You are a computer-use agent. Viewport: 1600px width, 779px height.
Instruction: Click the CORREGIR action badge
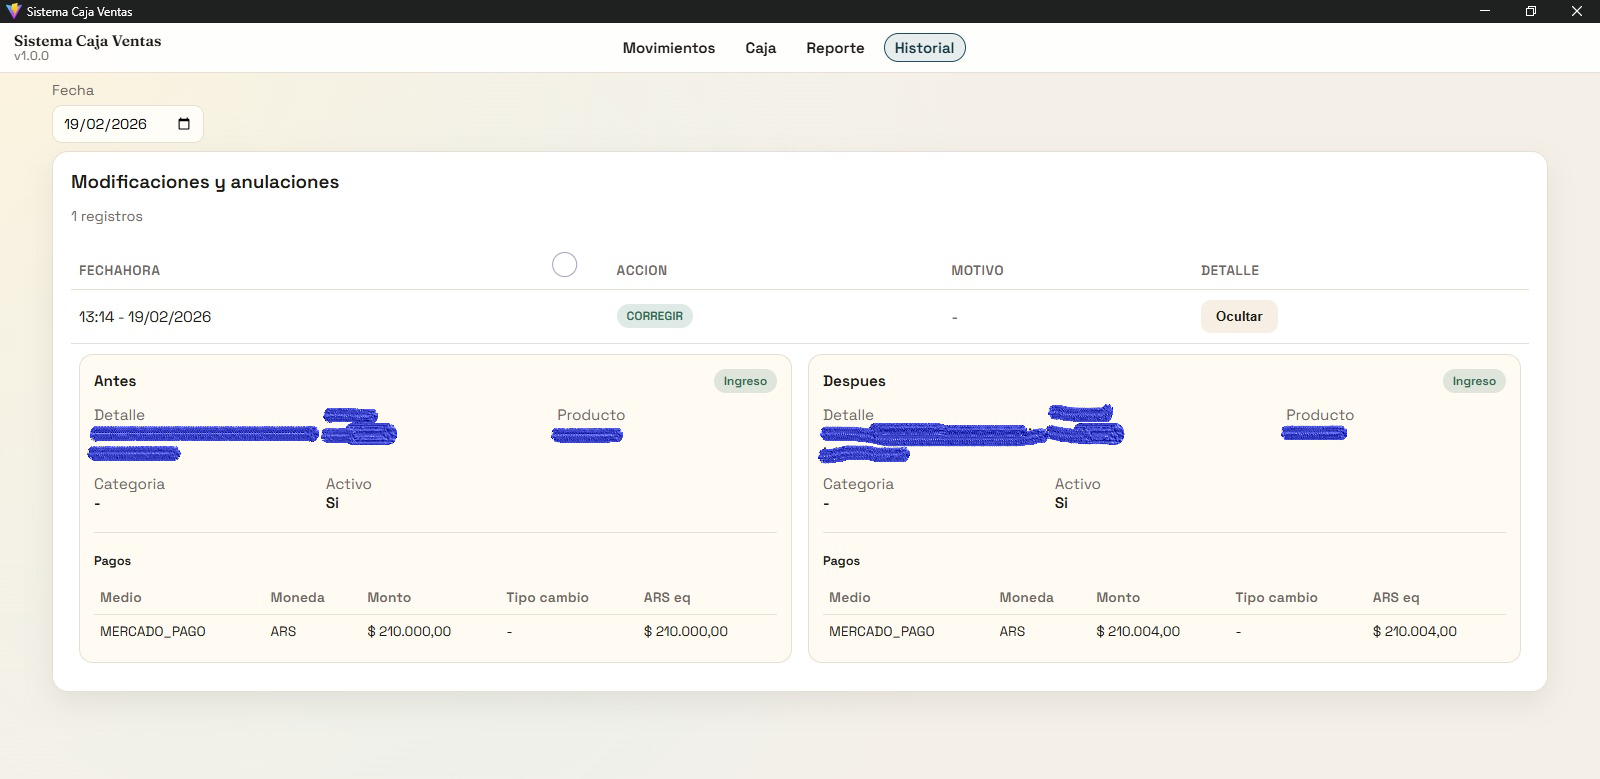point(654,316)
